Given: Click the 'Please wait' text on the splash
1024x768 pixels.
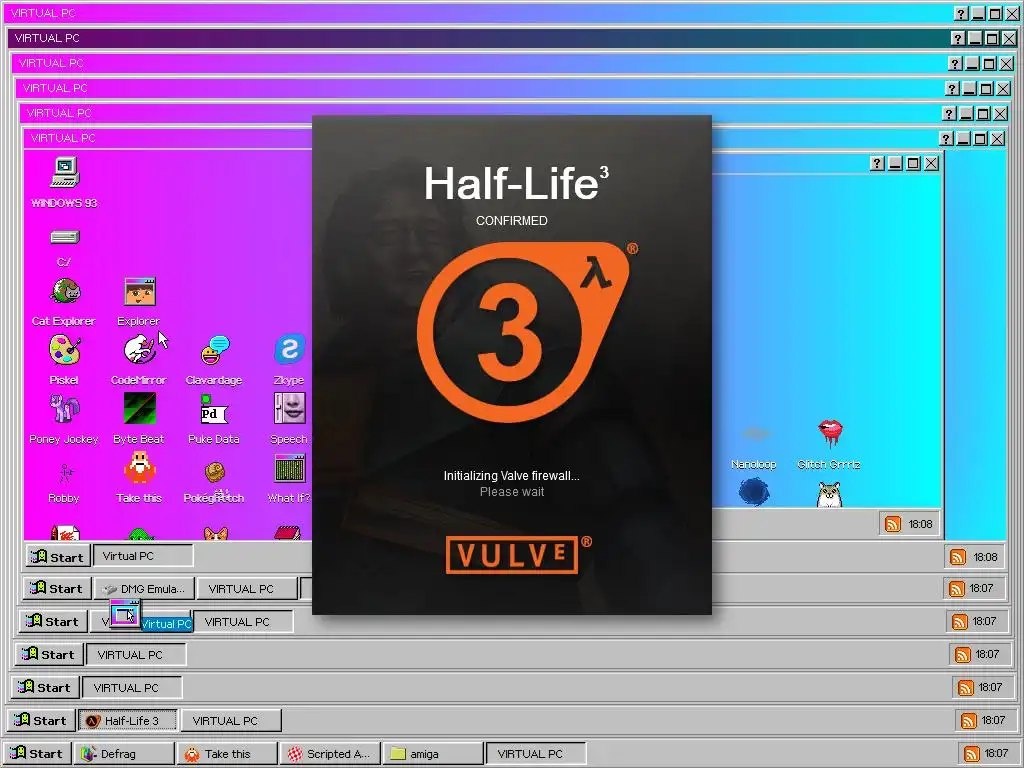Looking at the screenshot, I should (x=511, y=492).
